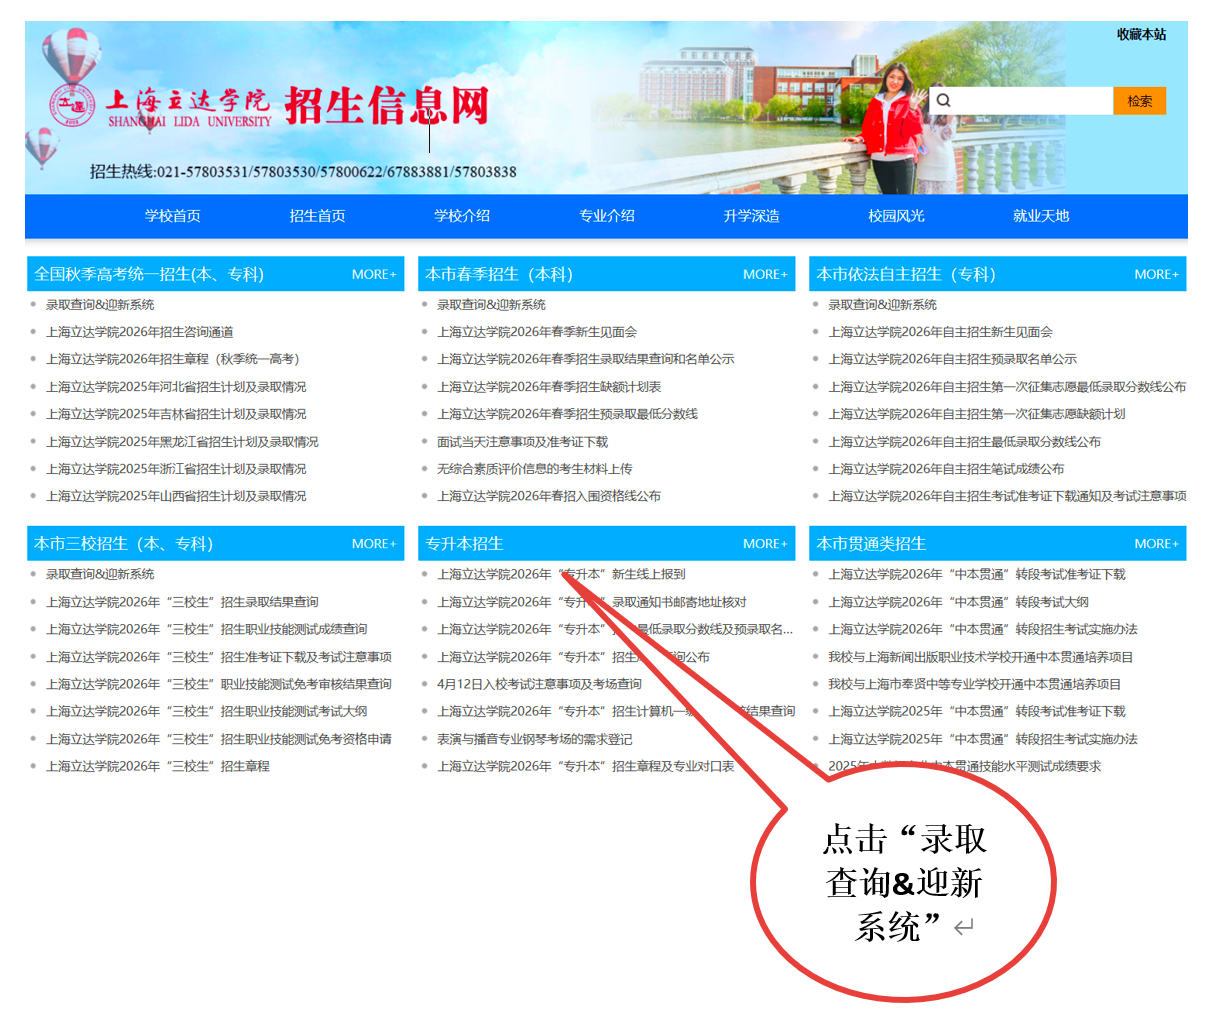Open 学校介绍 navigation item

(x=462, y=215)
